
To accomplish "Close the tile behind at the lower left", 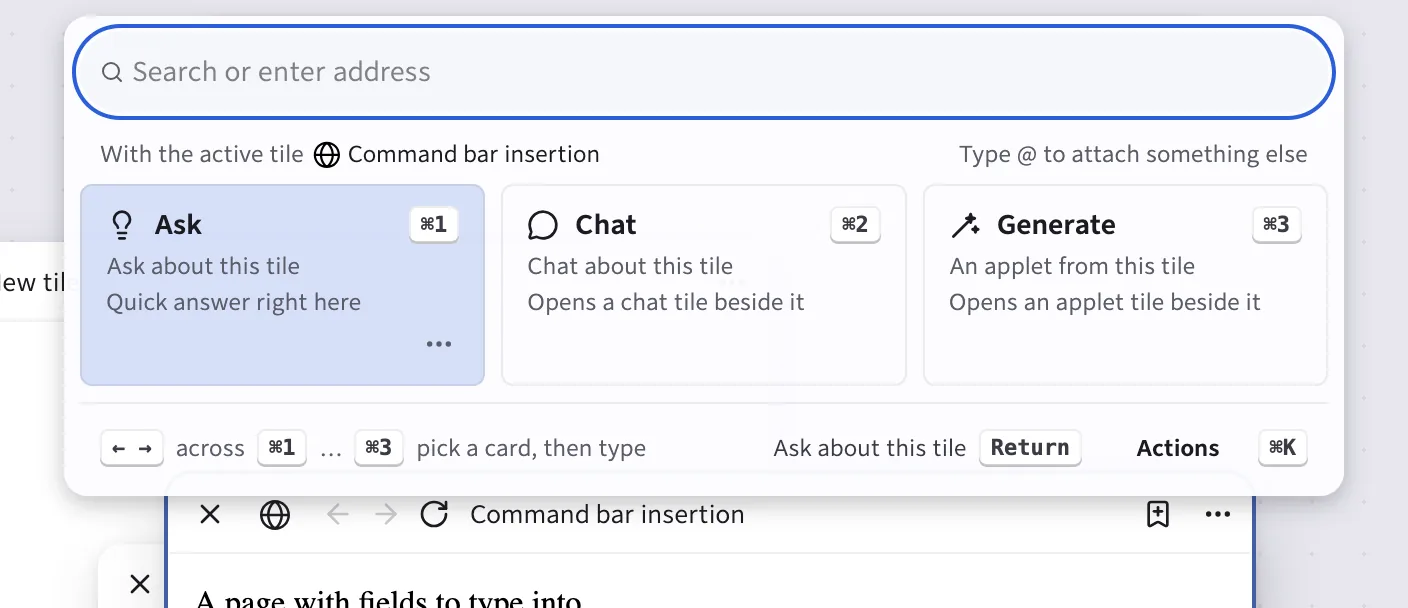I will click(x=140, y=584).
